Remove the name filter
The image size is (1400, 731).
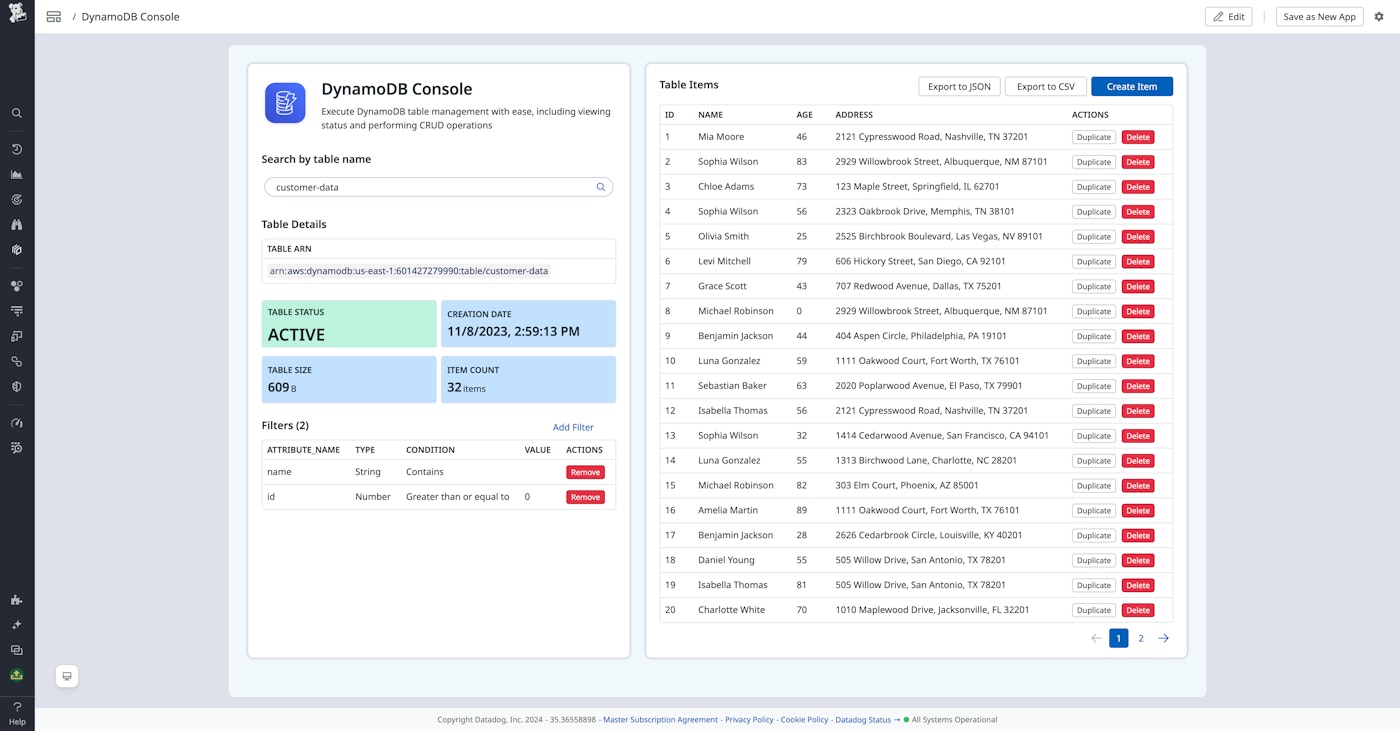[585, 472]
